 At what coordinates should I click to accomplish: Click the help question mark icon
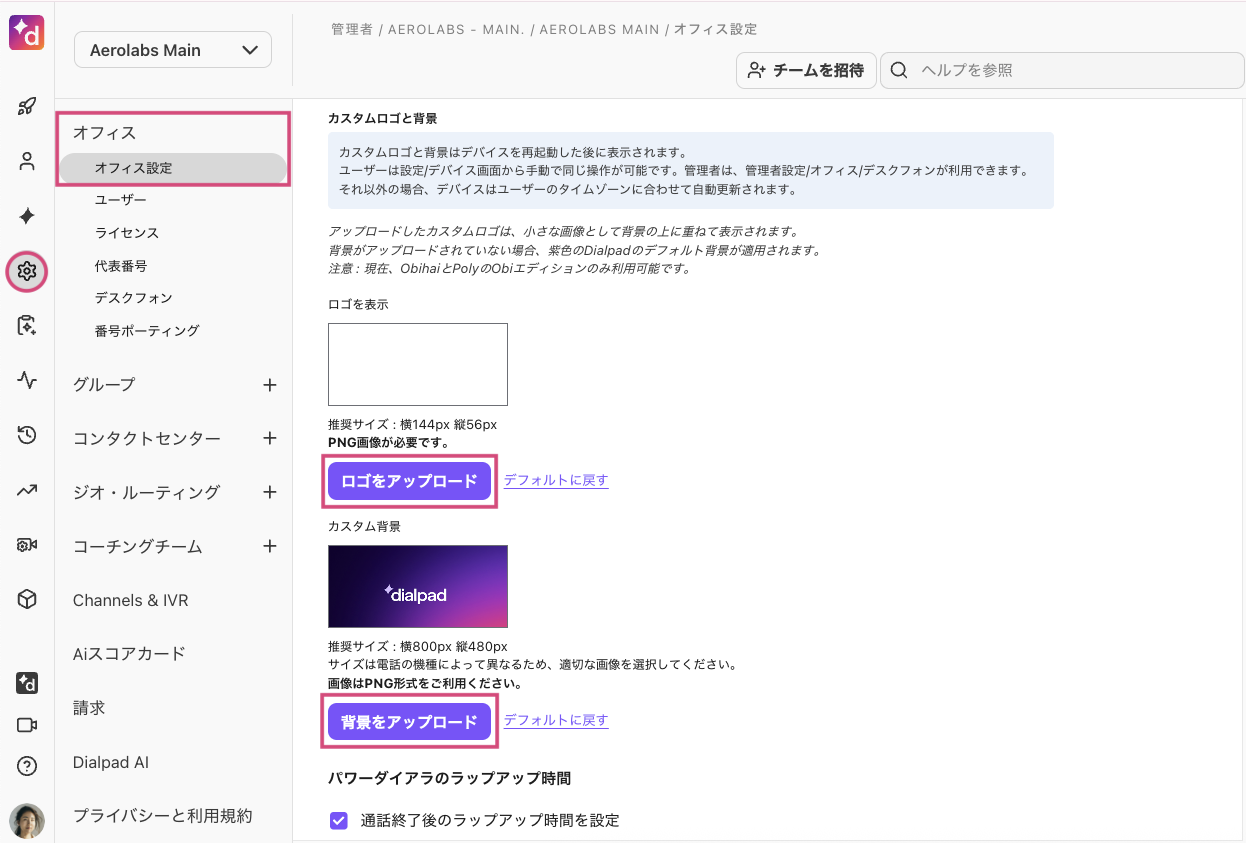[x=27, y=766]
